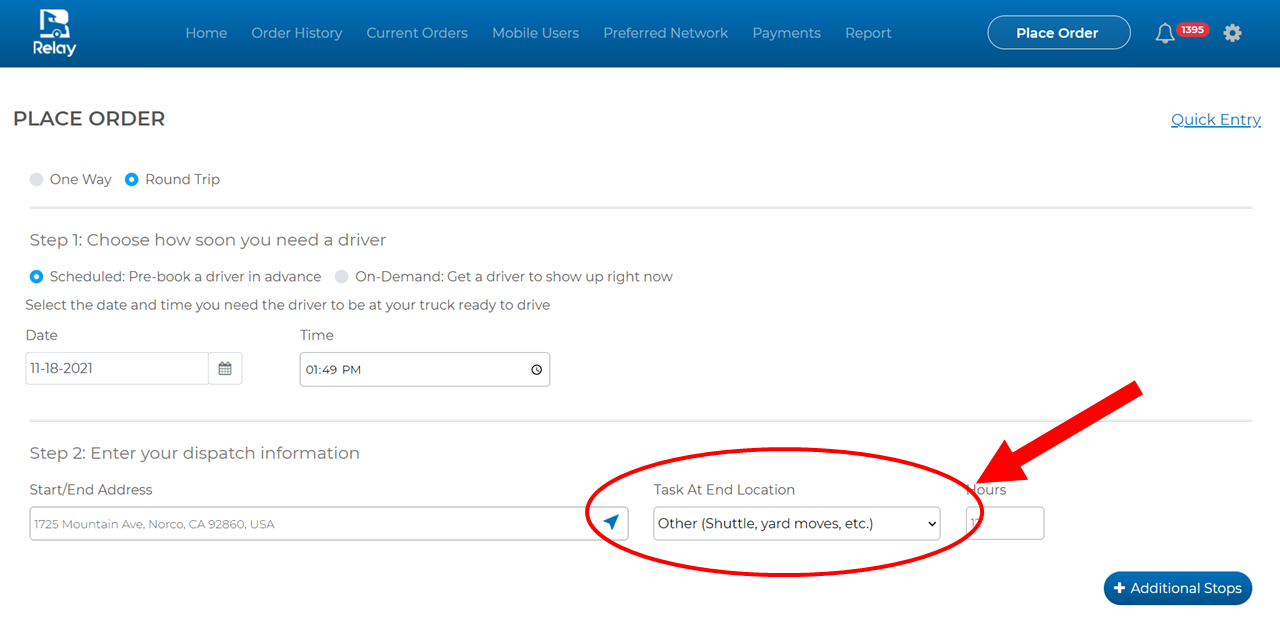This screenshot has width=1280, height=620.
Task: Open the Preferred Network page
Action: (x=665, y=33)
